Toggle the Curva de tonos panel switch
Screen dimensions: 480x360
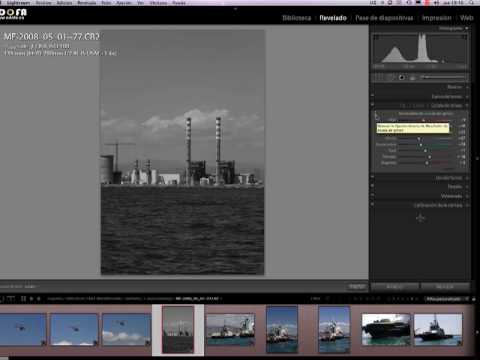point(373,96)
